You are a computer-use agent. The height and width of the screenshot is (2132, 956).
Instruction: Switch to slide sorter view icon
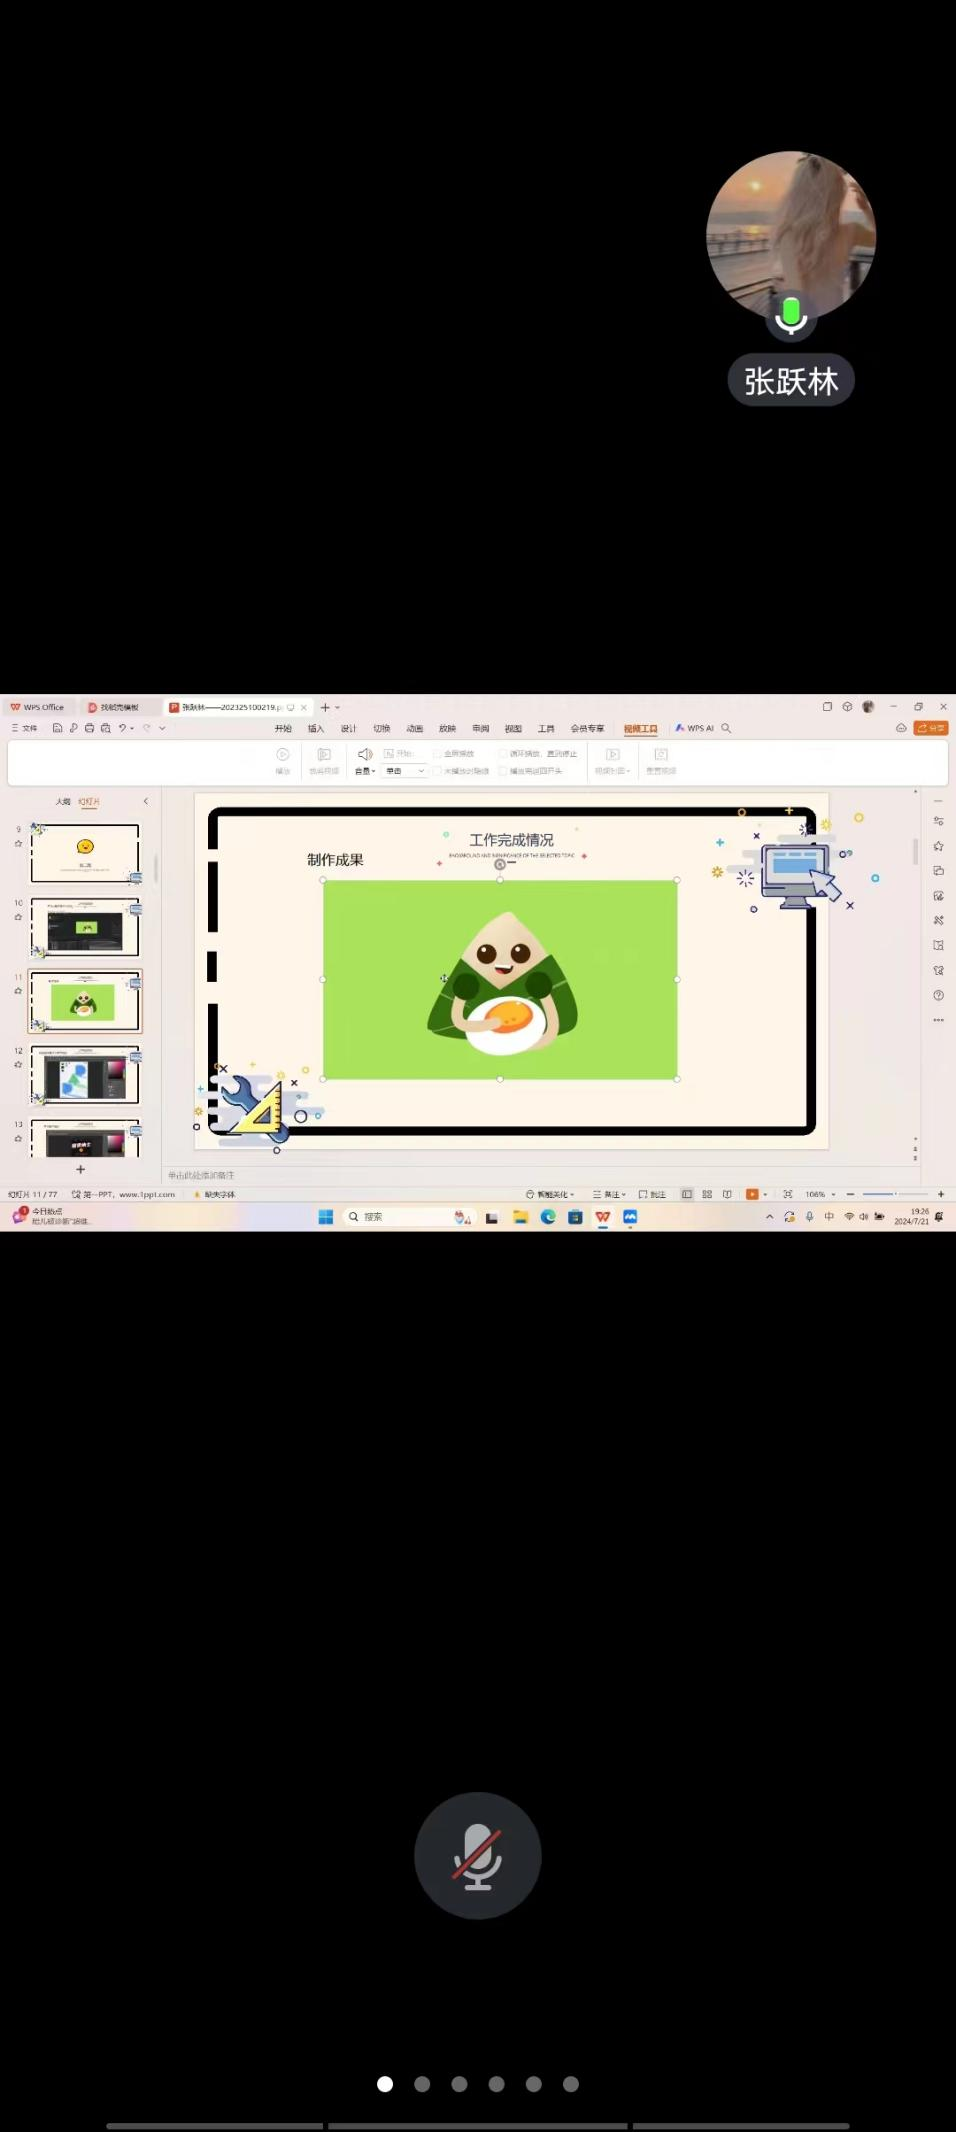tap(707, 1194)
